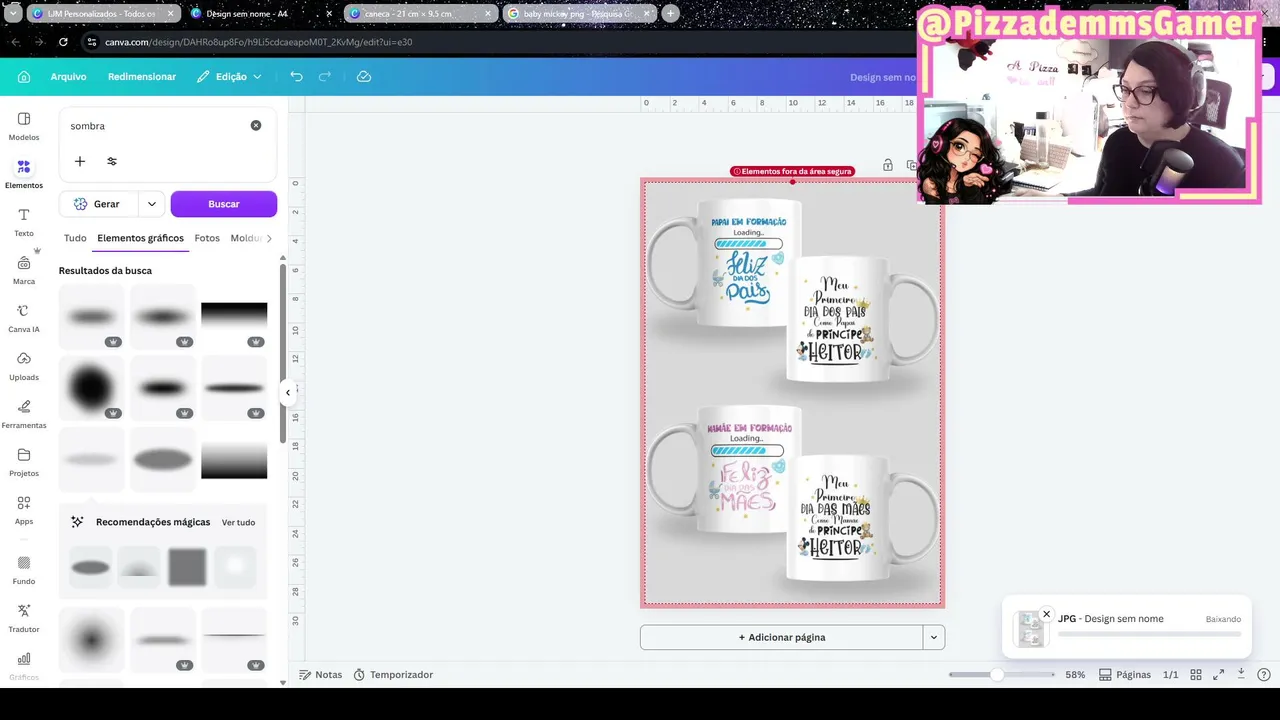Dismiss the JPG download notification
This screenshot has width=1280, height=720.
[1046, 614]
